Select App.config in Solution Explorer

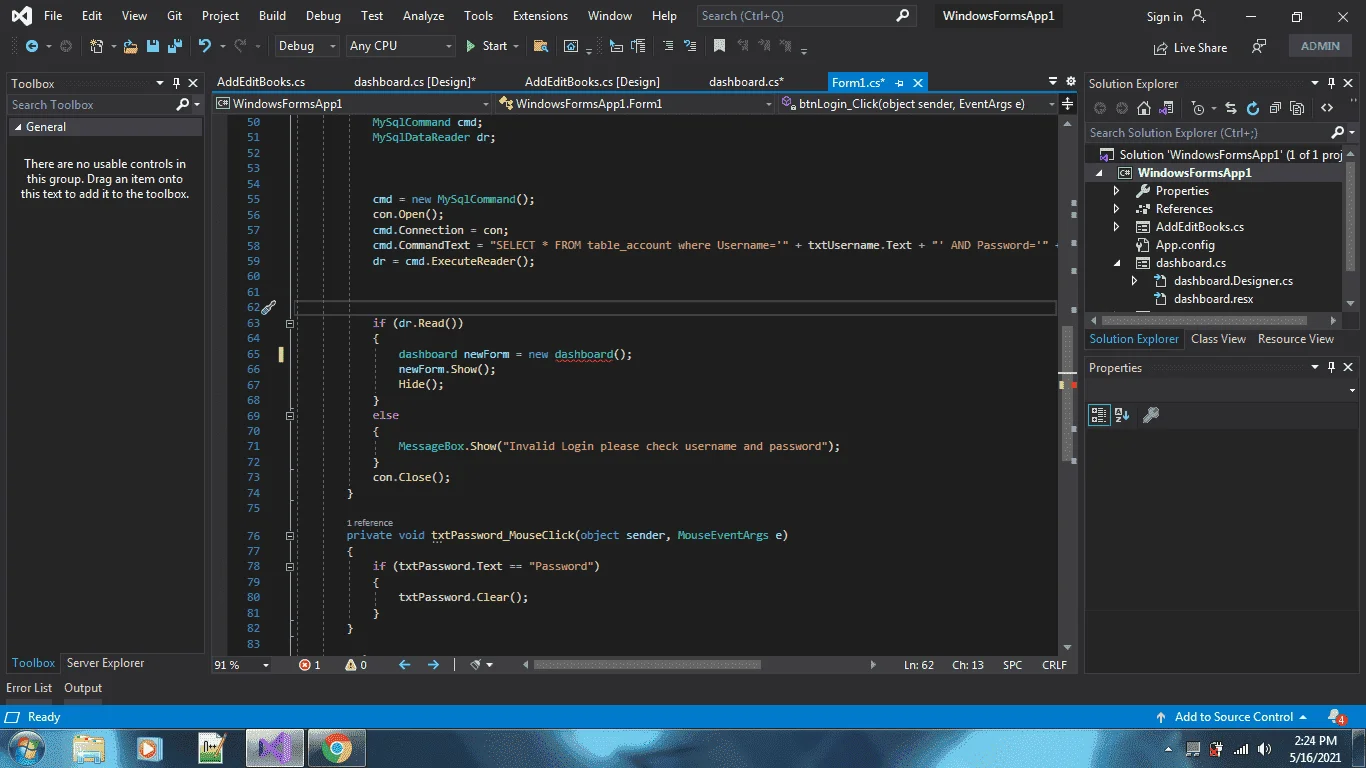coord(1185,245)
